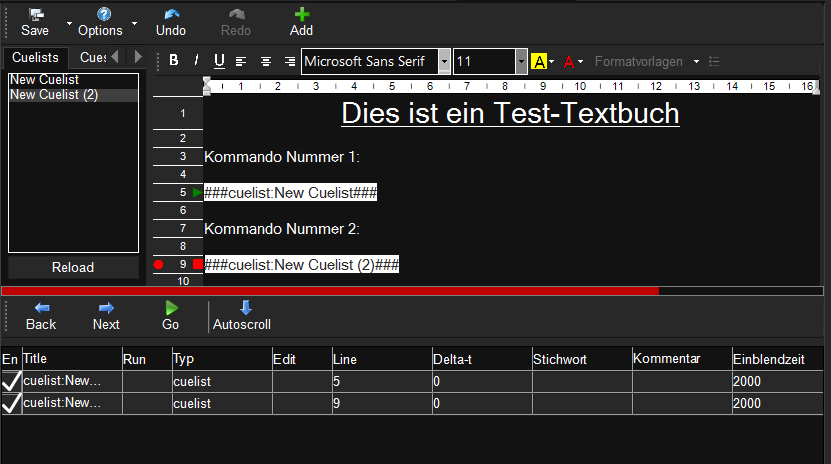This screenshot has width=831, height=464.
Task: Open the Options menu
Action: (x=100, y=22)
